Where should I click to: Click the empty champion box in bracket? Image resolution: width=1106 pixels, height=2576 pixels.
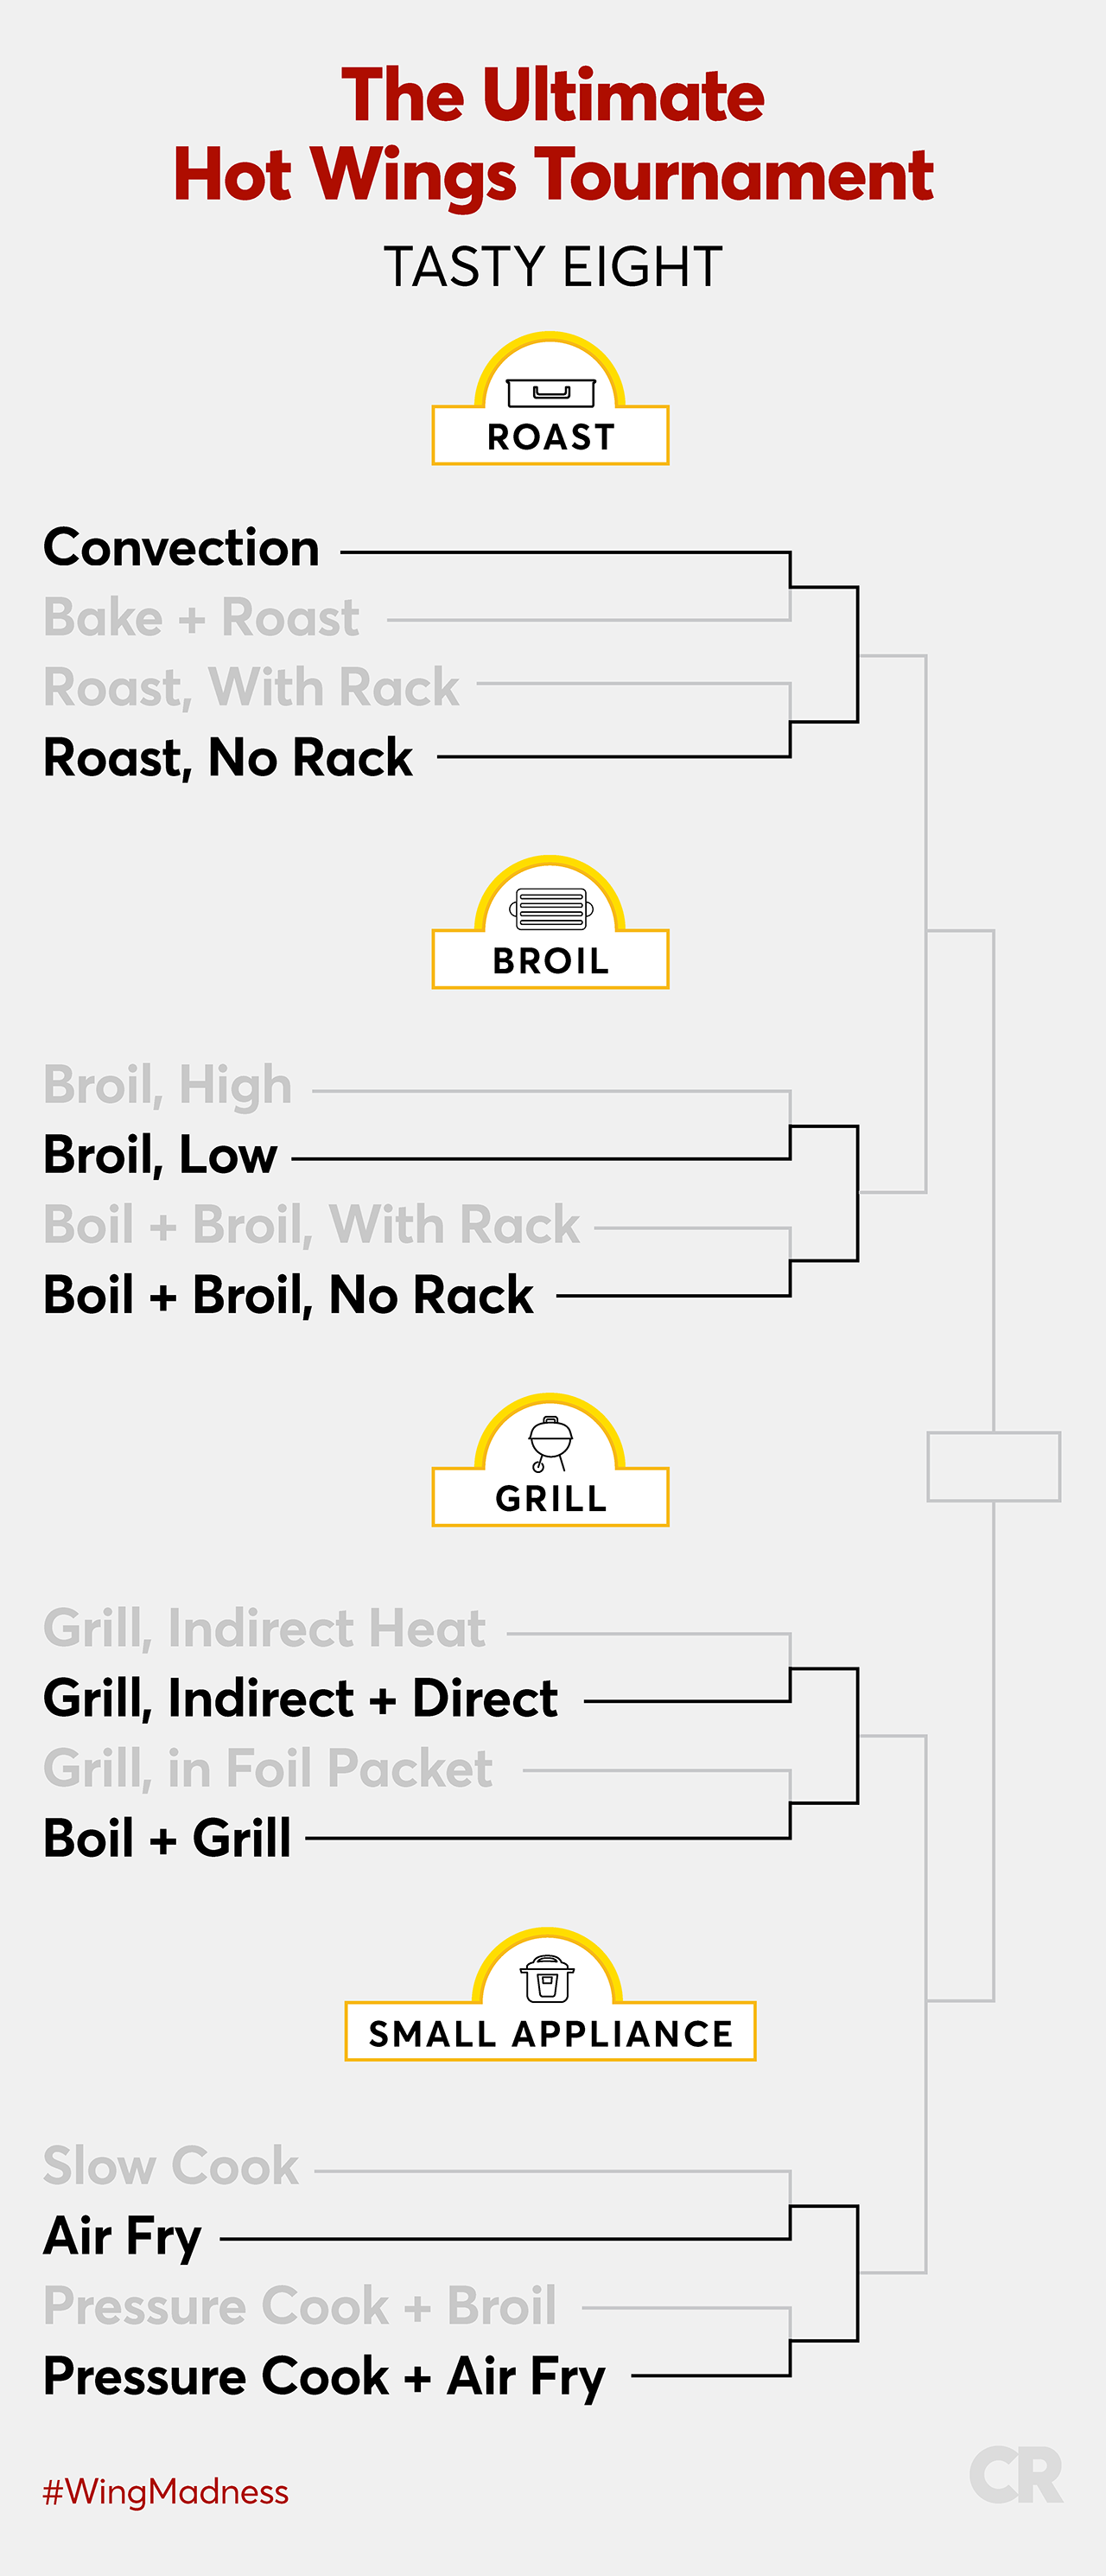[993, 1466]
